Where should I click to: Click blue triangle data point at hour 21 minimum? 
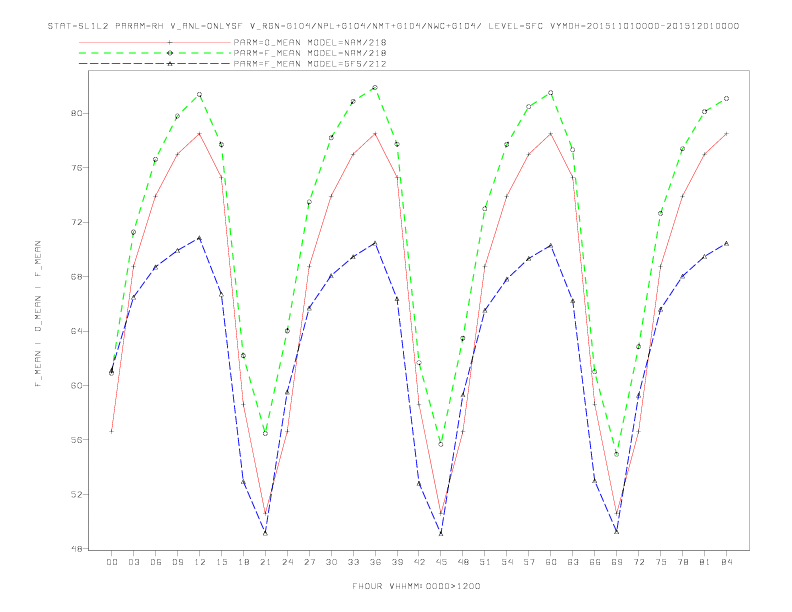coord(265,533)
